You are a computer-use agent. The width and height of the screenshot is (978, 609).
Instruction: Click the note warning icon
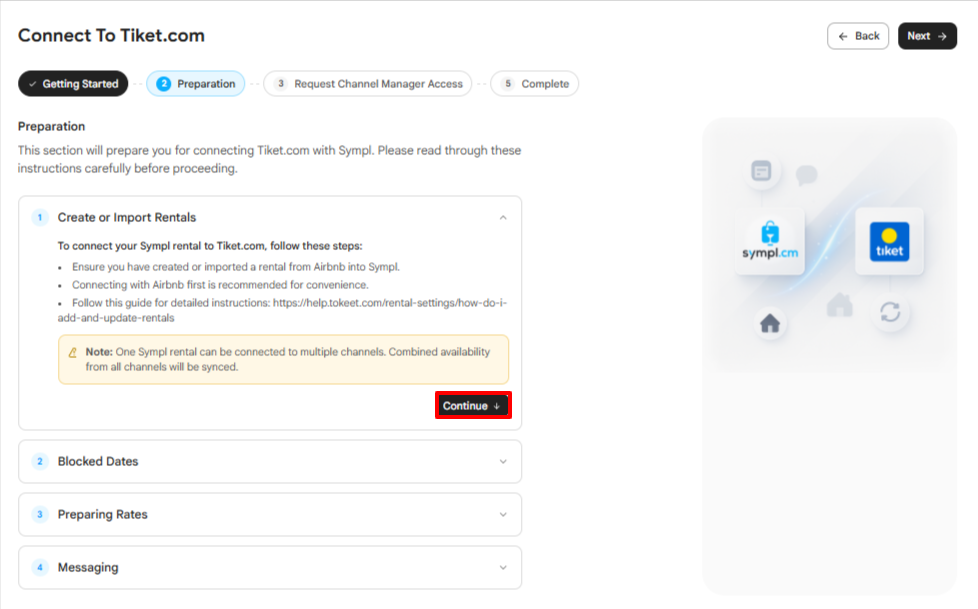72,353
